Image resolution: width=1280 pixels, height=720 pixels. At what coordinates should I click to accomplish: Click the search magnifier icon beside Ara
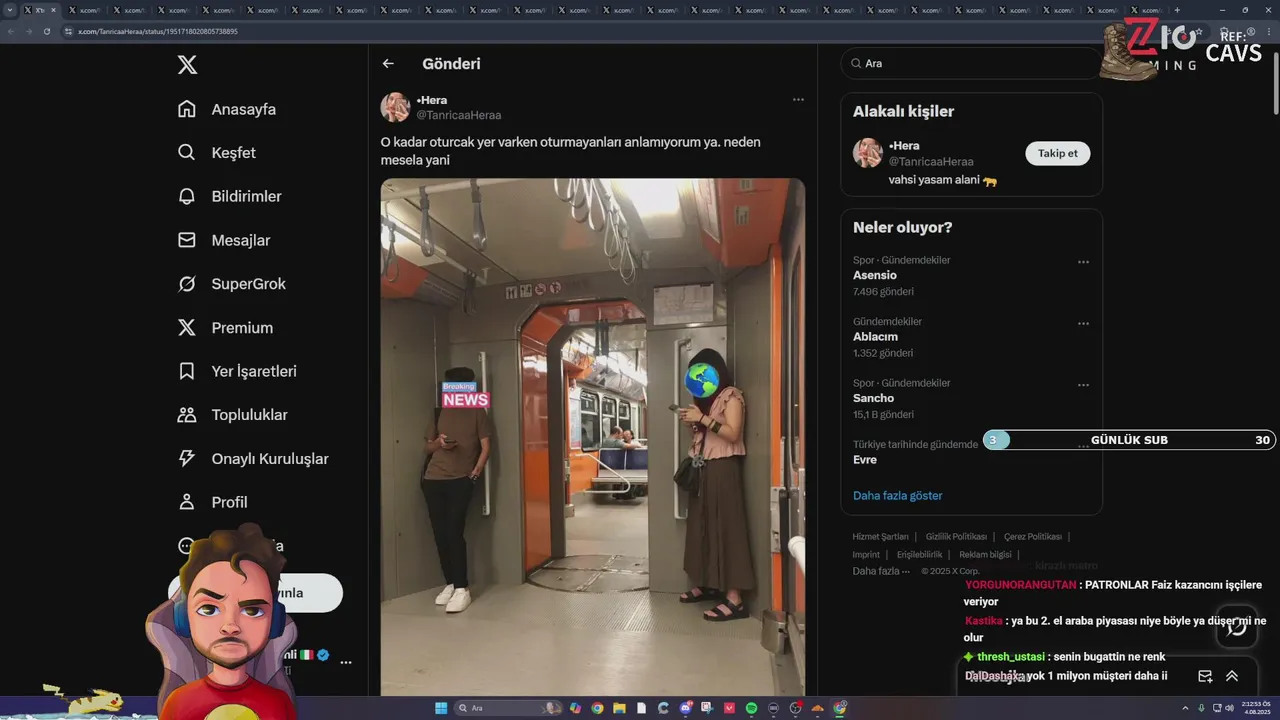point(856,63)
